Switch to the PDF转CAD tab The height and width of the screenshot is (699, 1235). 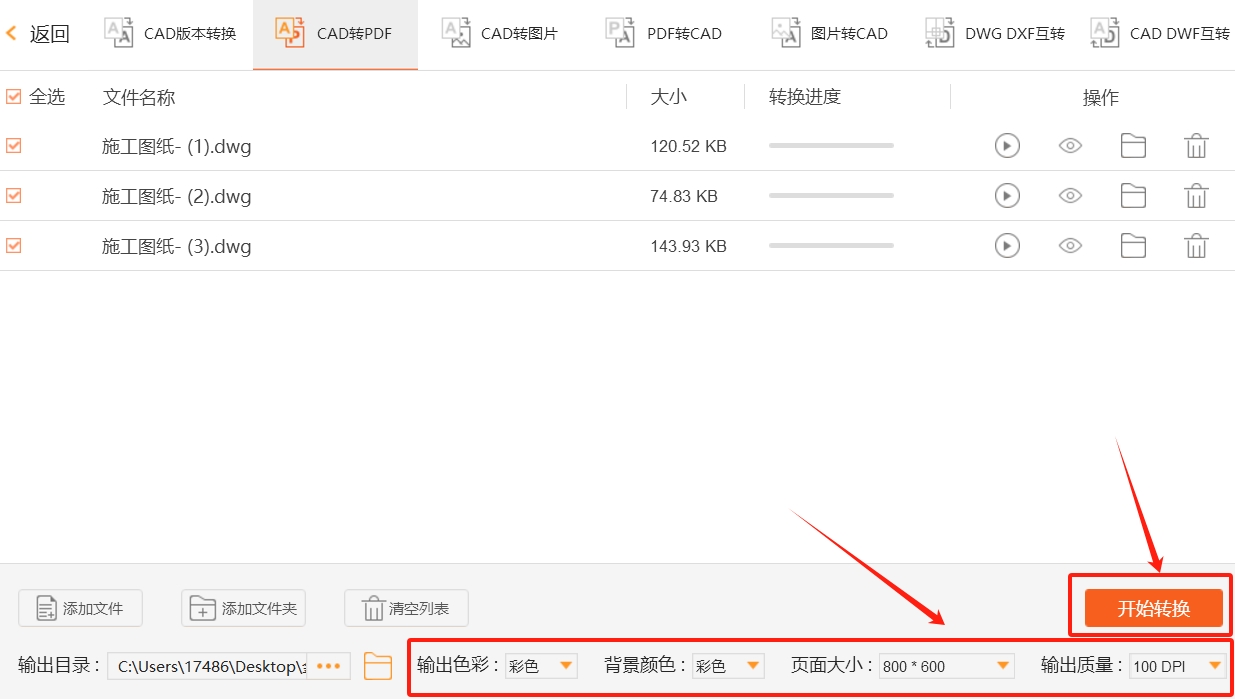point(664,32)
